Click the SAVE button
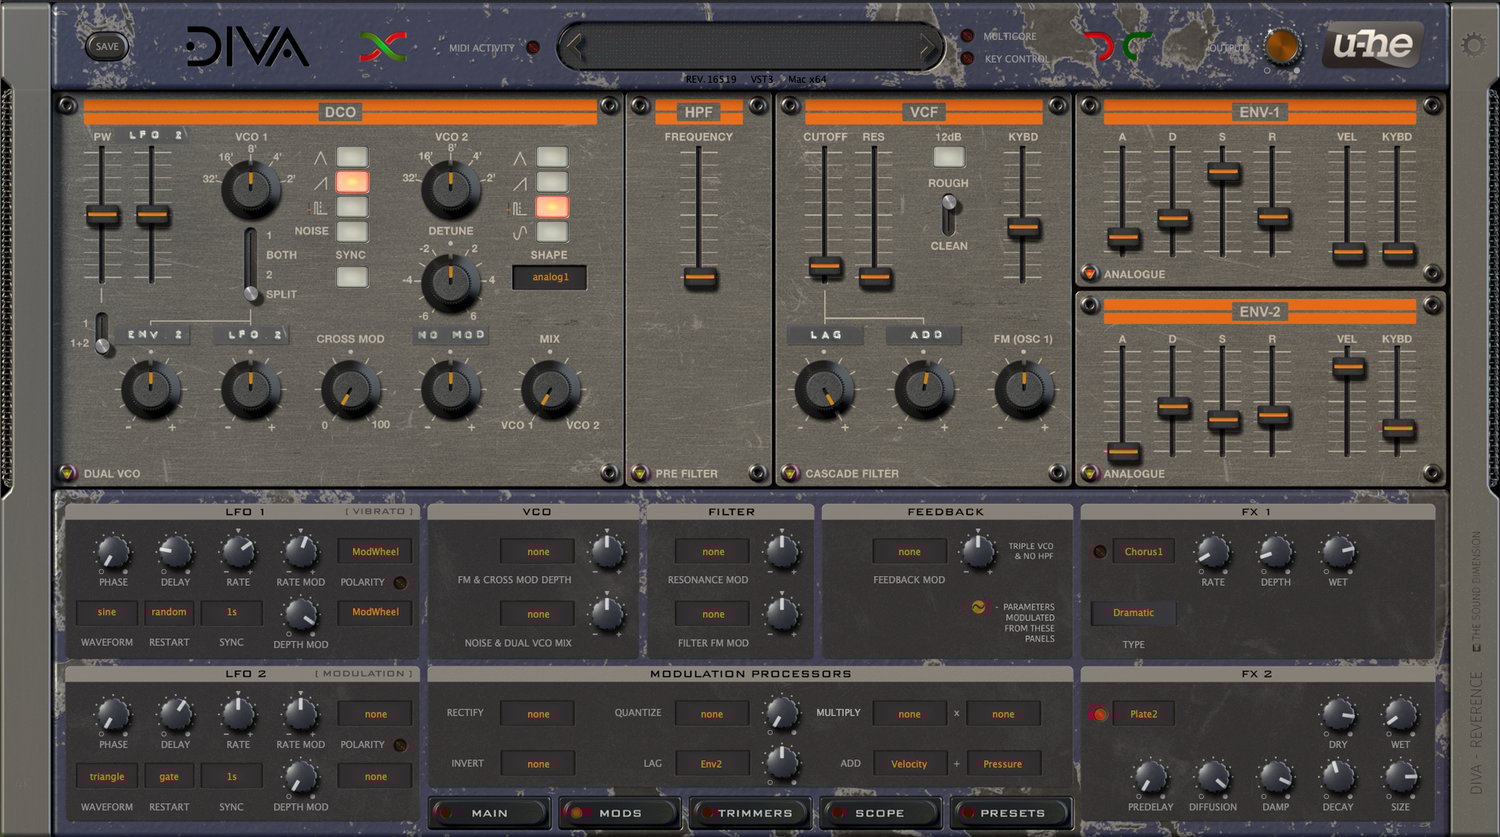Viewport: 1500px width, 837px height. click(x=107, y=46)
